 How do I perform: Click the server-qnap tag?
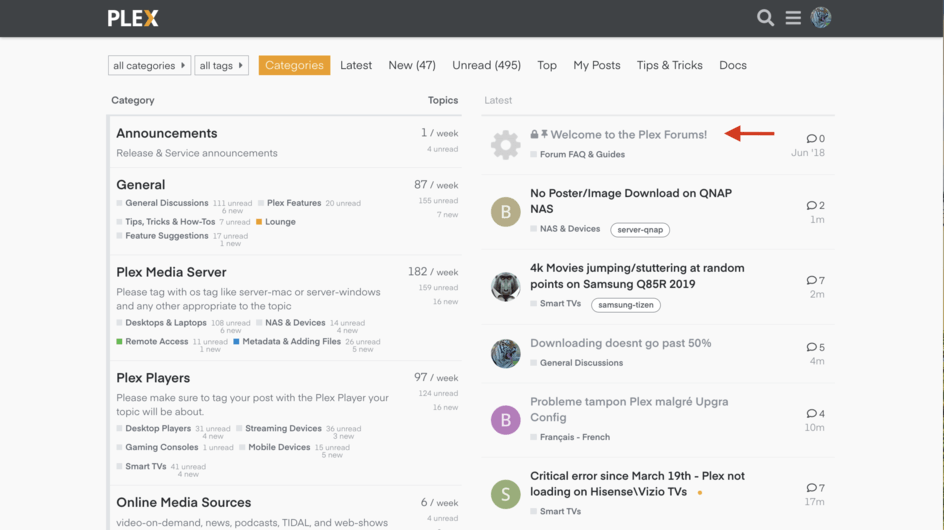[640, 229]
